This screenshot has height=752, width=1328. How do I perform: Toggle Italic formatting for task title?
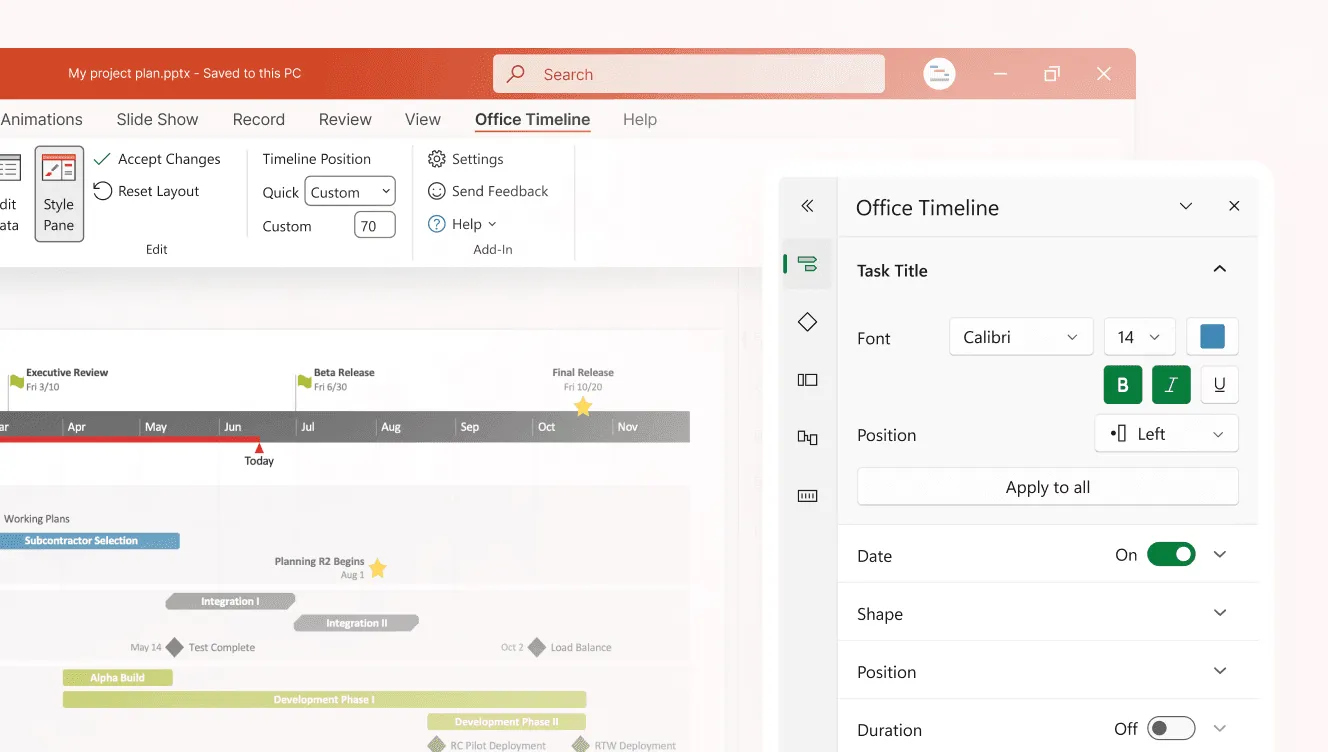[1171, 385]
